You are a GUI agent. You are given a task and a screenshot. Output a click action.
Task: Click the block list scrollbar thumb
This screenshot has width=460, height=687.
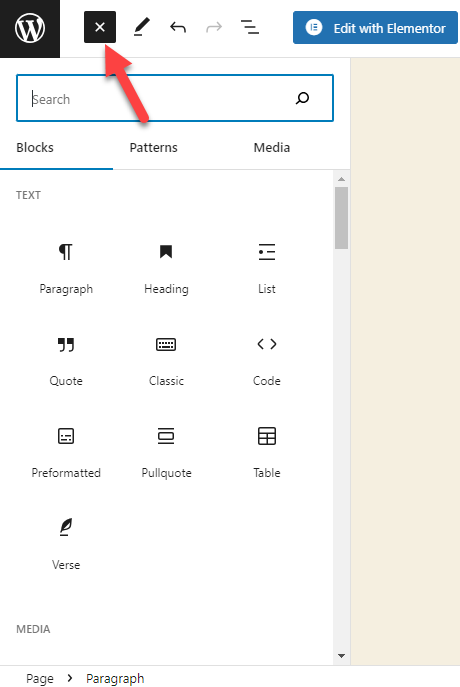coord(341,218)
